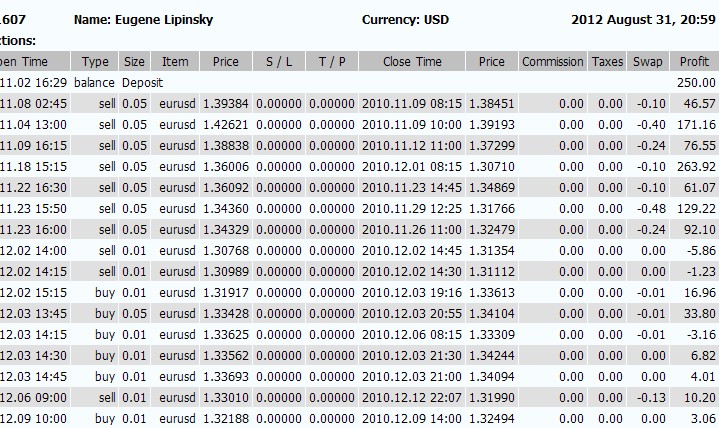This screenshot has height=428, width=719.
Task: Click the date 2012 August 31, 20:59
Action: click(x=643, y=20)
